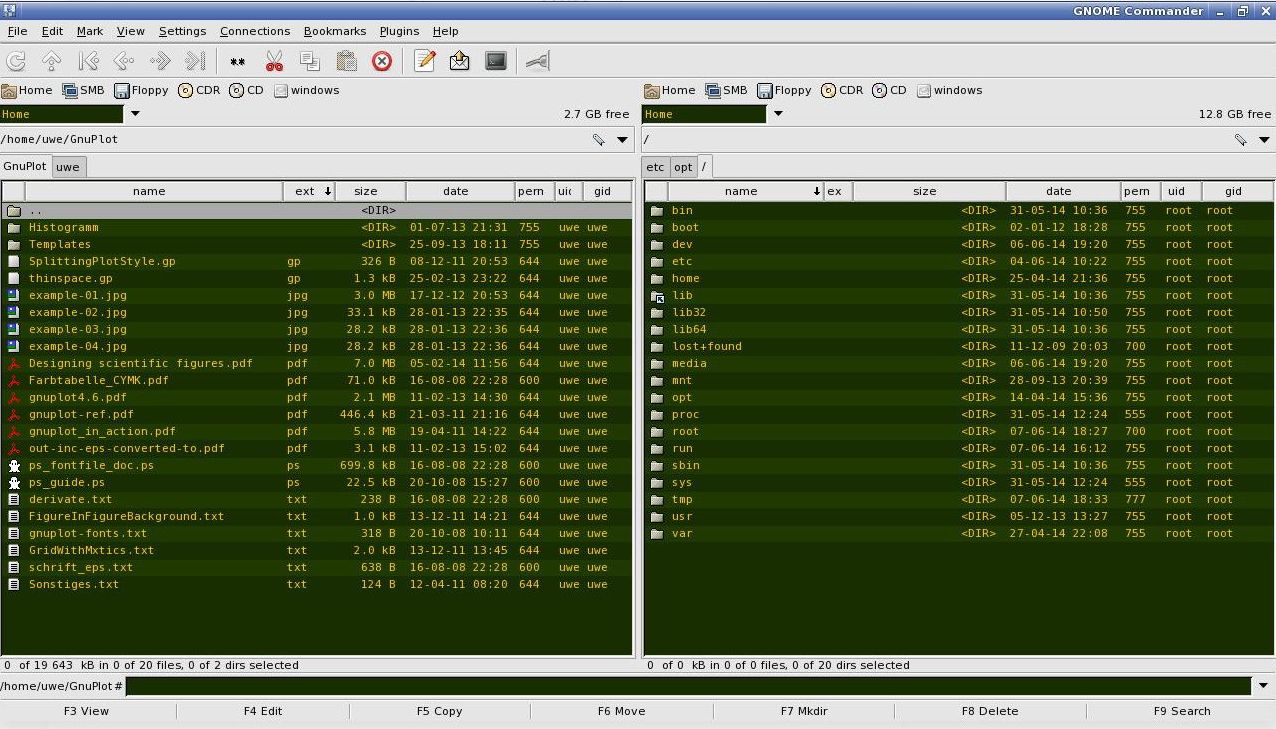Select the Histogramm folder
The height and width of the screenshot is (729, 1276).
click(x=317, y=227)
